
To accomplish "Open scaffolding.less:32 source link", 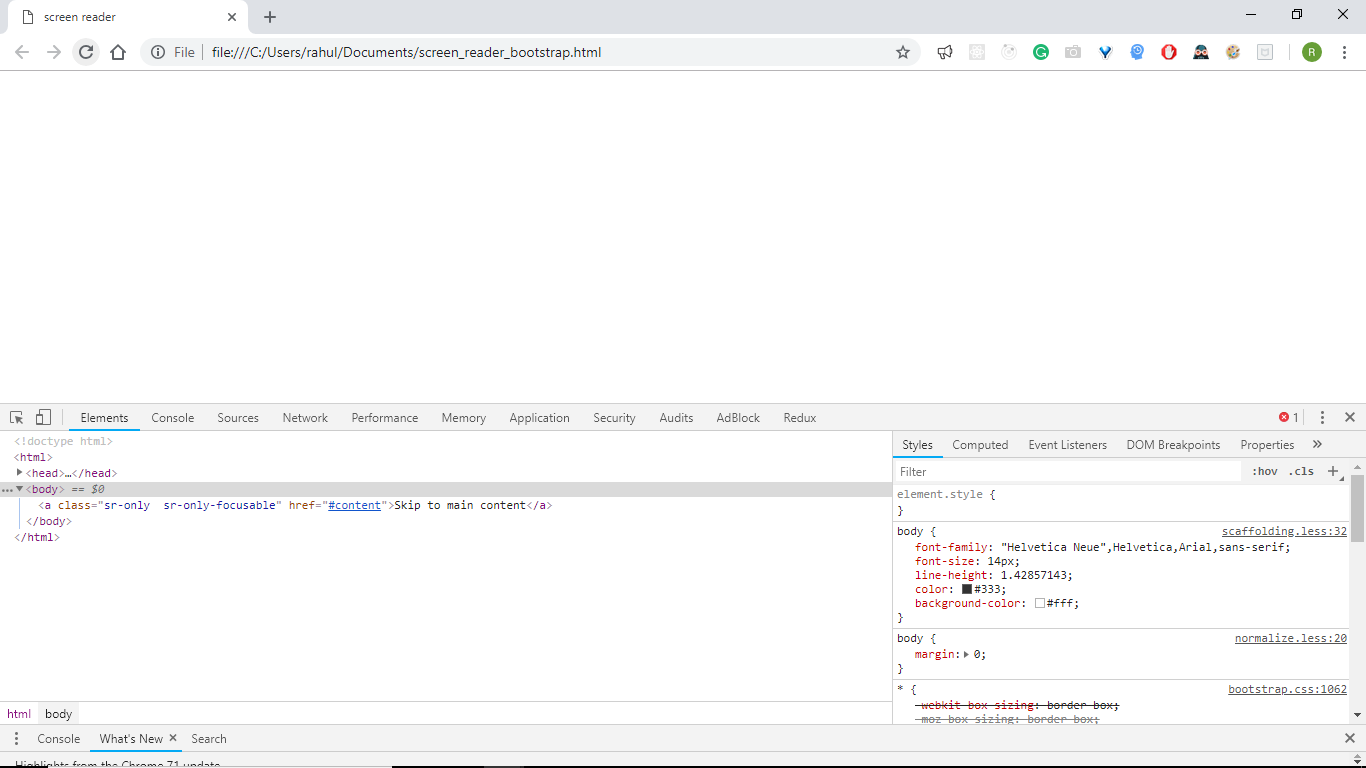I will coord(1284,532).
